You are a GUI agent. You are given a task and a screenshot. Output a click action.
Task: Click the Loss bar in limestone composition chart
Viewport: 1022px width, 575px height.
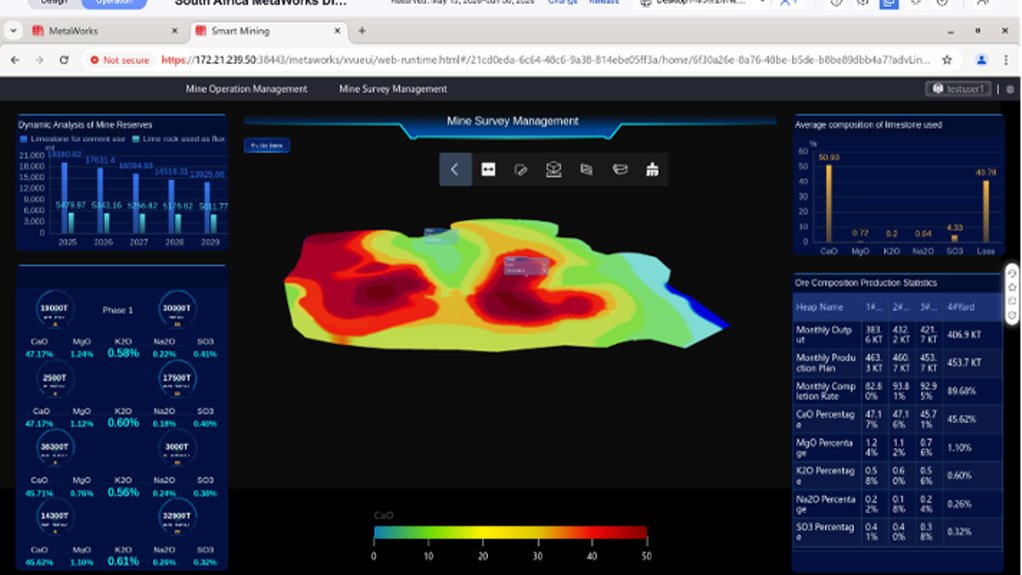point(986,211)
